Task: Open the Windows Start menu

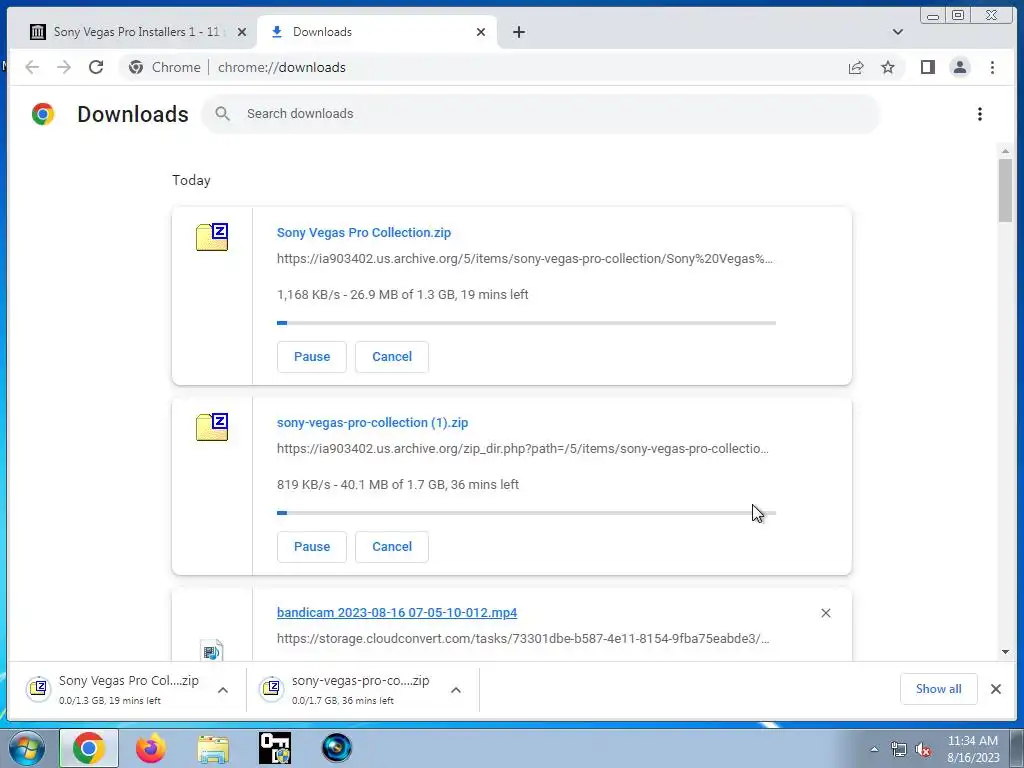Action: [x=27, y=748]
